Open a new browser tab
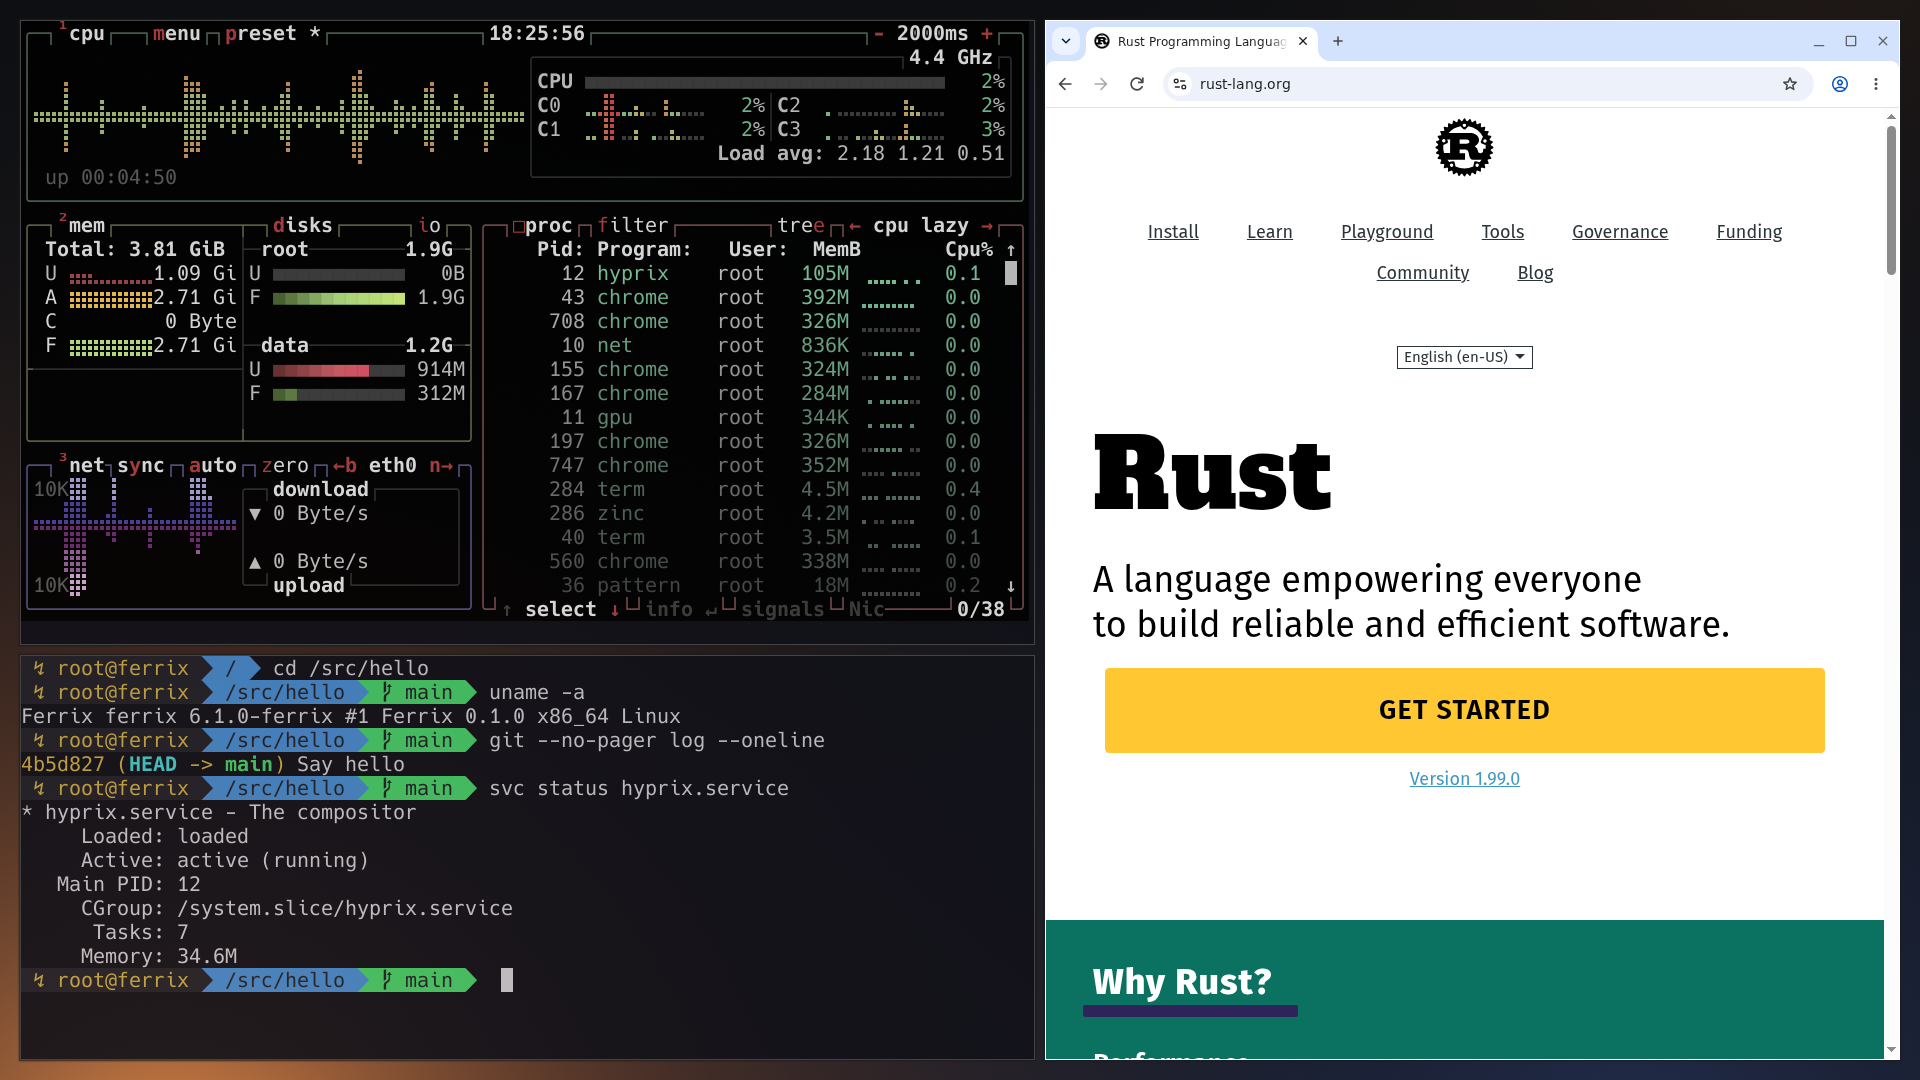 click(1338, 41)
